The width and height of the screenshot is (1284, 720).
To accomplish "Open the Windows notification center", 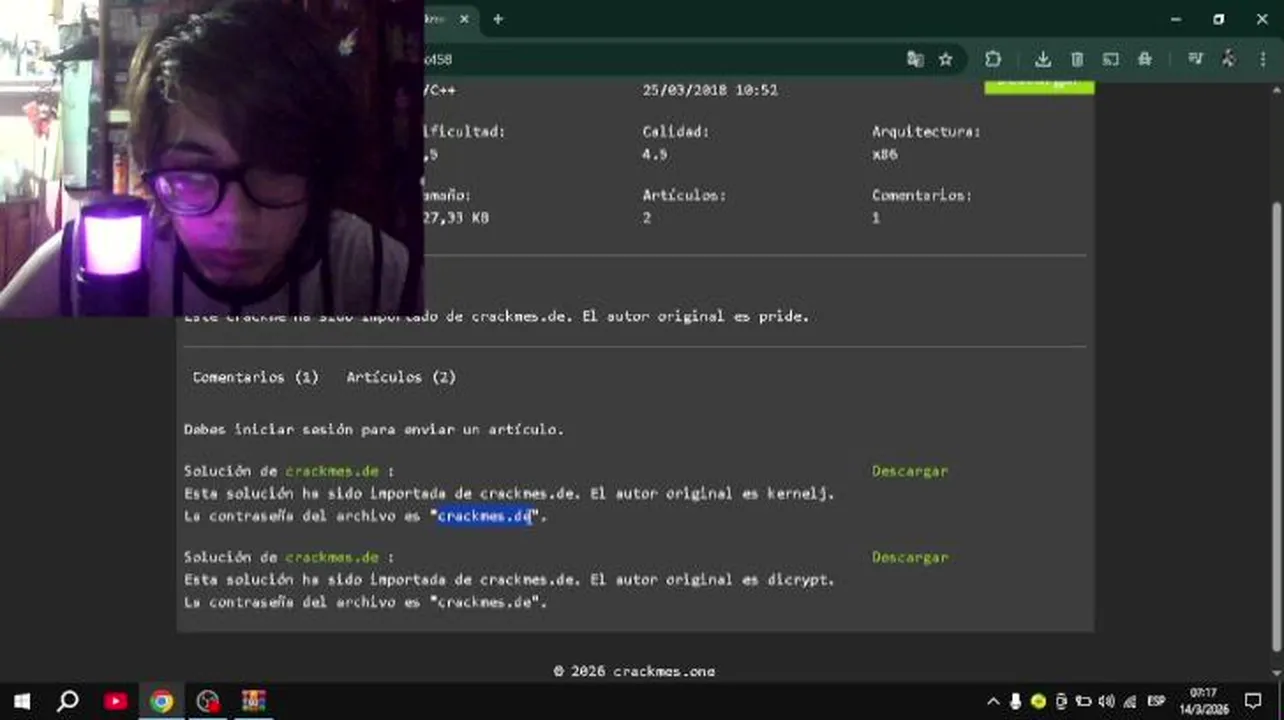I will (1253, 701).
